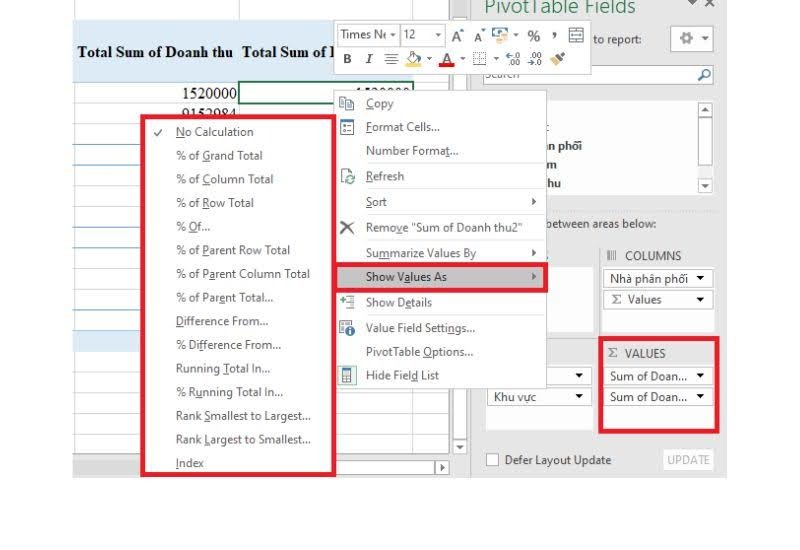Select % of Parent Row Total

pos(238,250)
